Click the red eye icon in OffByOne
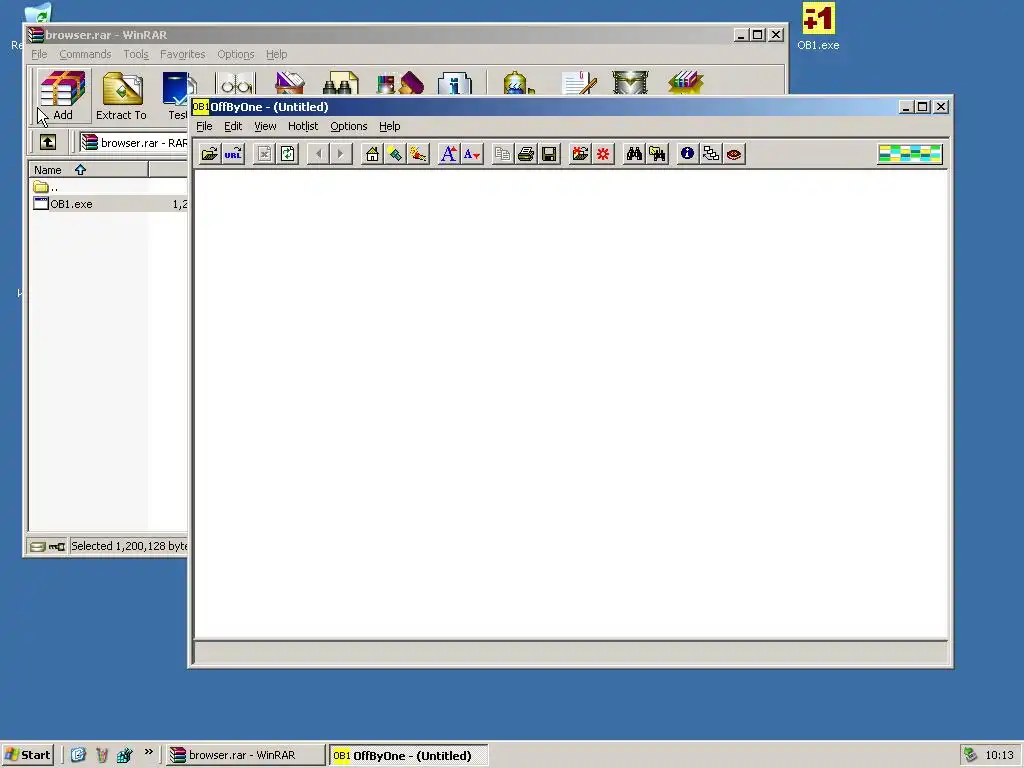This screenshot has width=1024, height=768. click(734, 154)
